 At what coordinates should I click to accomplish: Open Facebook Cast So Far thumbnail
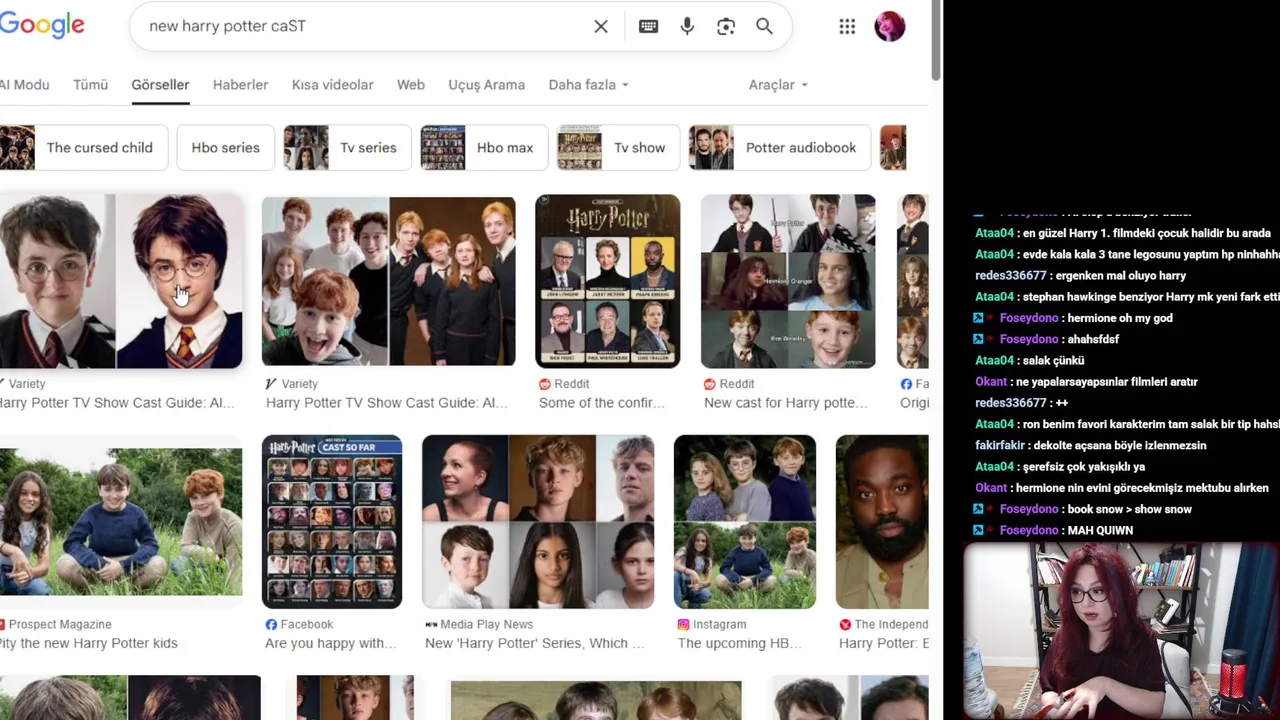pos(332,522)
